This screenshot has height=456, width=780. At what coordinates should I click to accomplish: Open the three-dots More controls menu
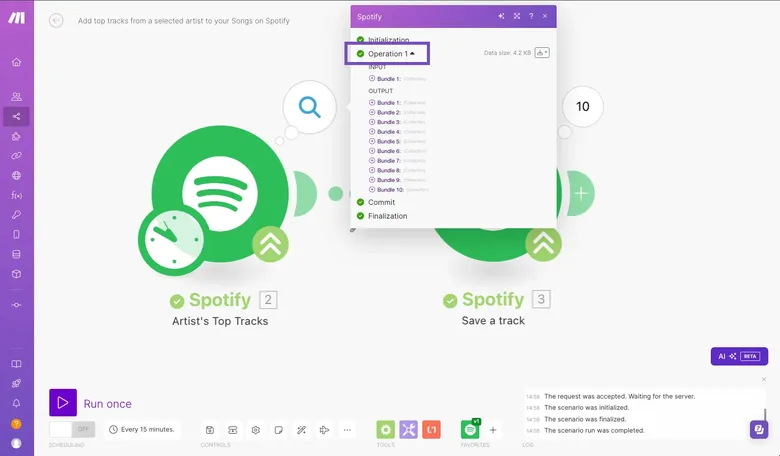pos(347,430)
